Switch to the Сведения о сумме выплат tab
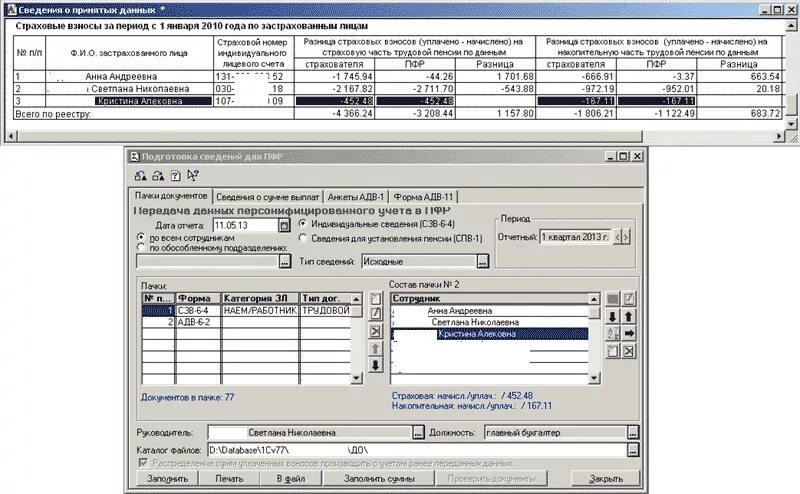The height and width of the screenshot is (494, 800). coord(267,197)
